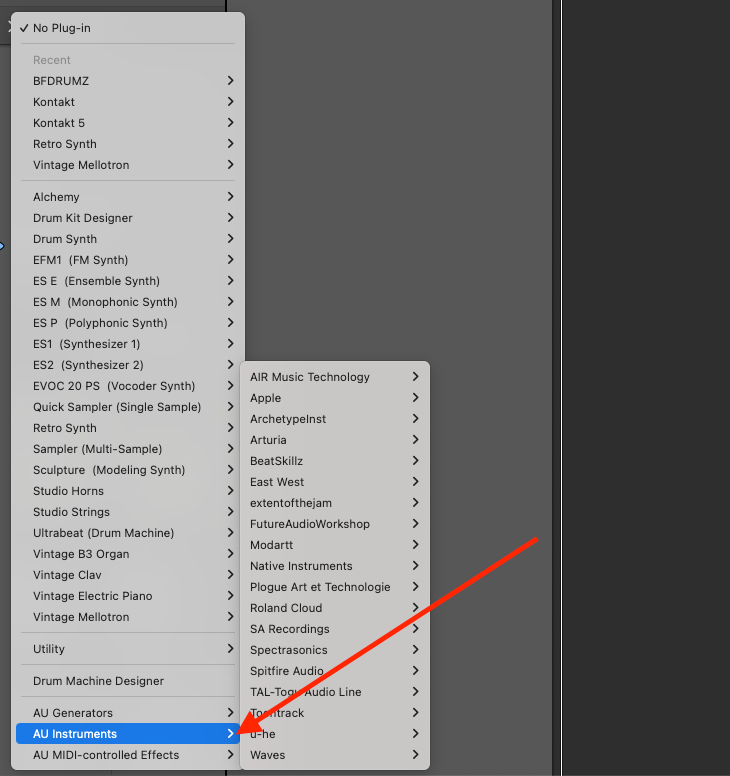
Task: Expand chevron beside Native Instruments
Action: (416, 566)
